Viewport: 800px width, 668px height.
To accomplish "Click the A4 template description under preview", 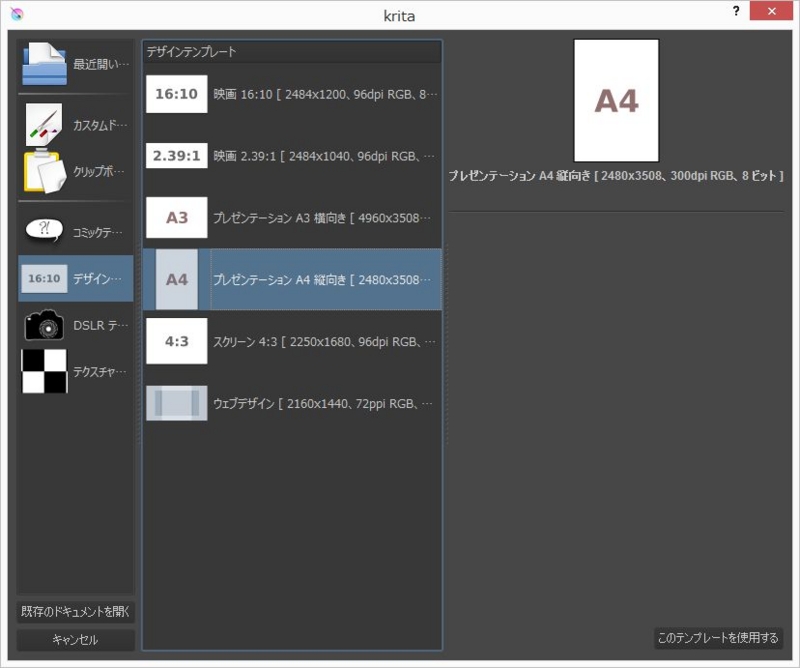I will (x=616, y=176).
